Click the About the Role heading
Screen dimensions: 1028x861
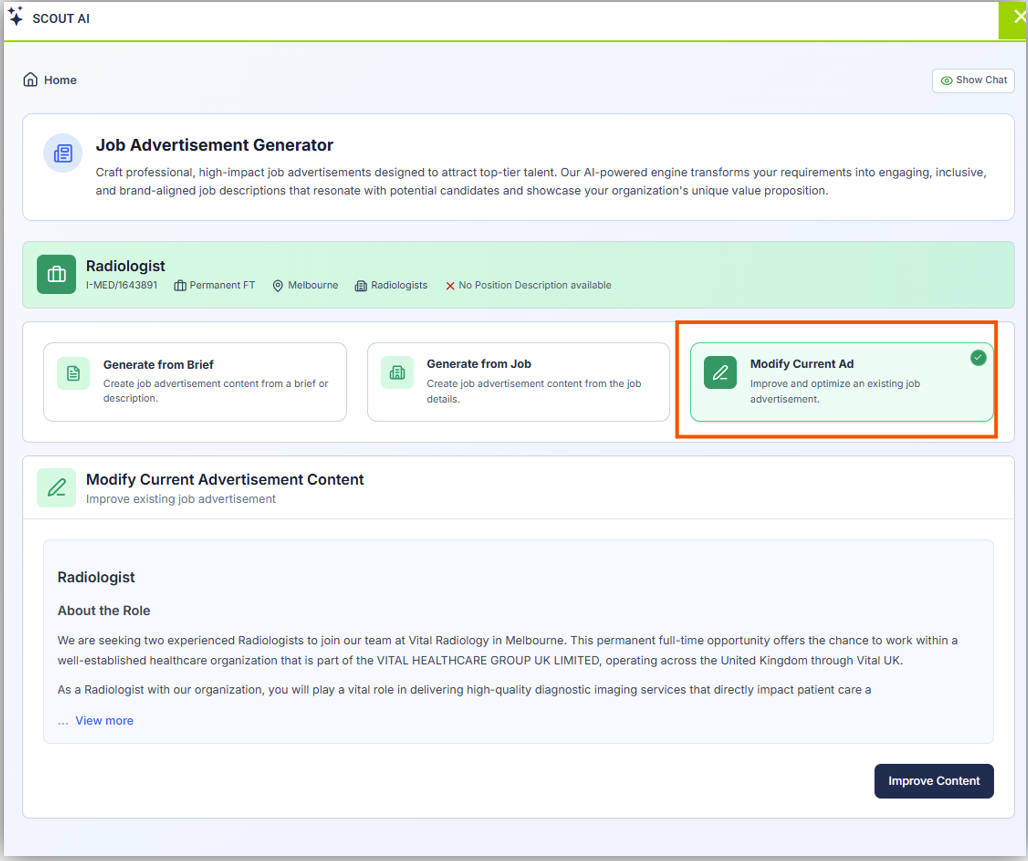coord(104,611)
